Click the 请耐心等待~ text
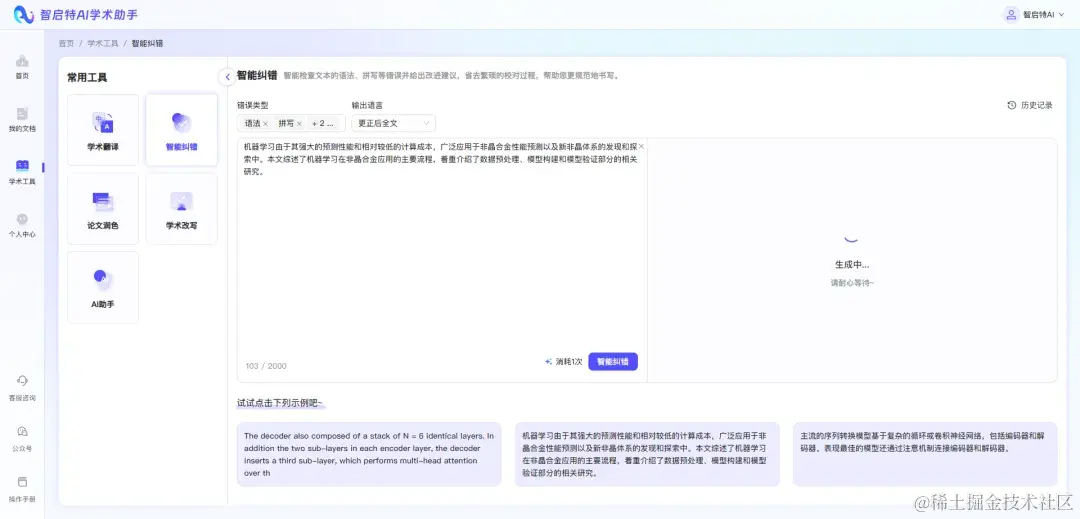The width and height of the screenshot is (1080, 519). (x=852, y=282)
